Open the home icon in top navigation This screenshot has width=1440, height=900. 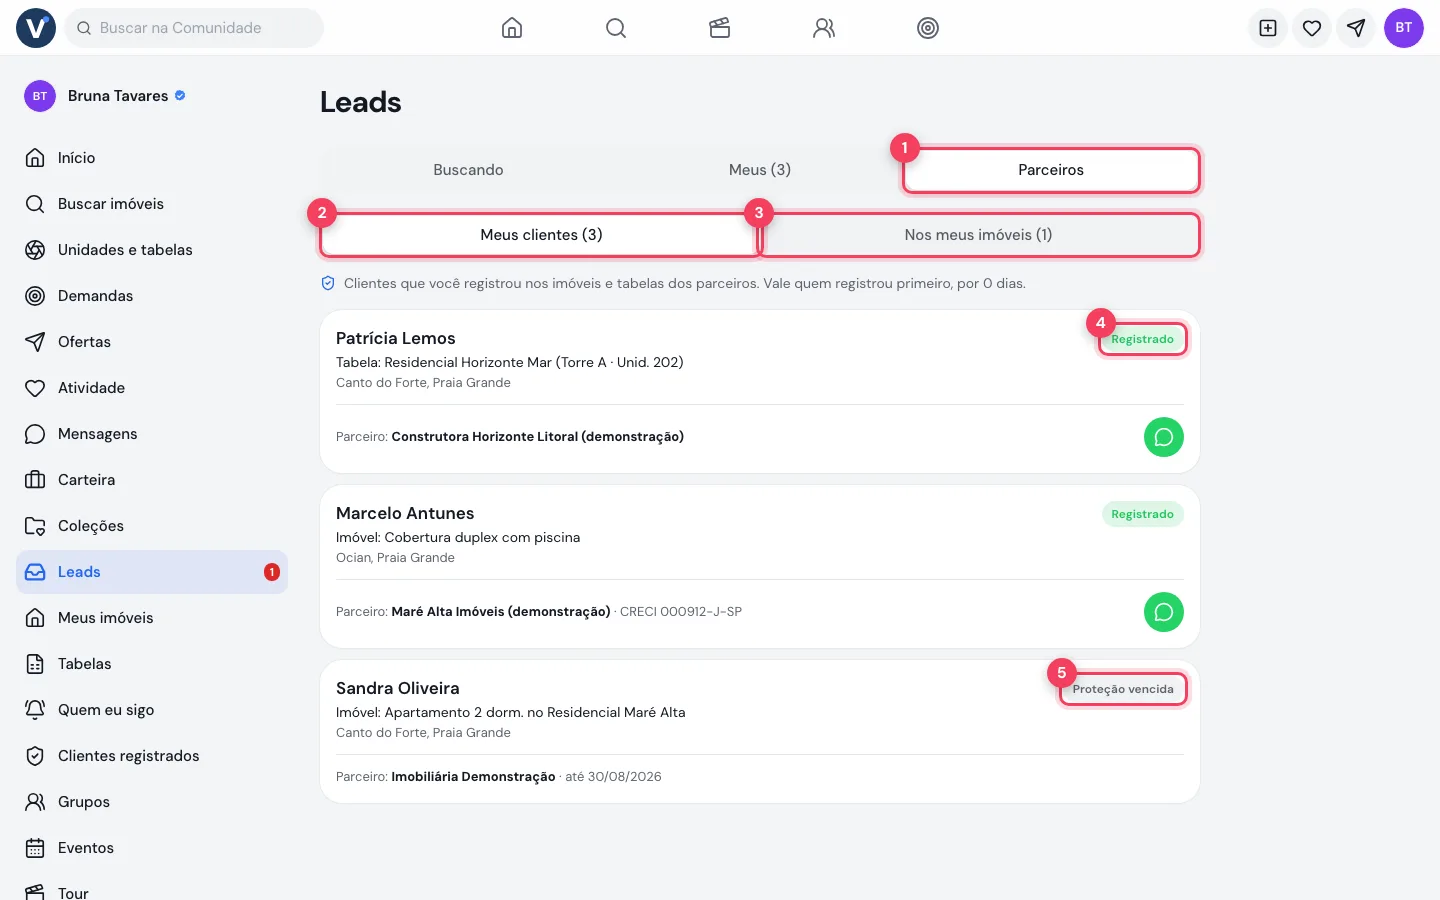[512, 28]
